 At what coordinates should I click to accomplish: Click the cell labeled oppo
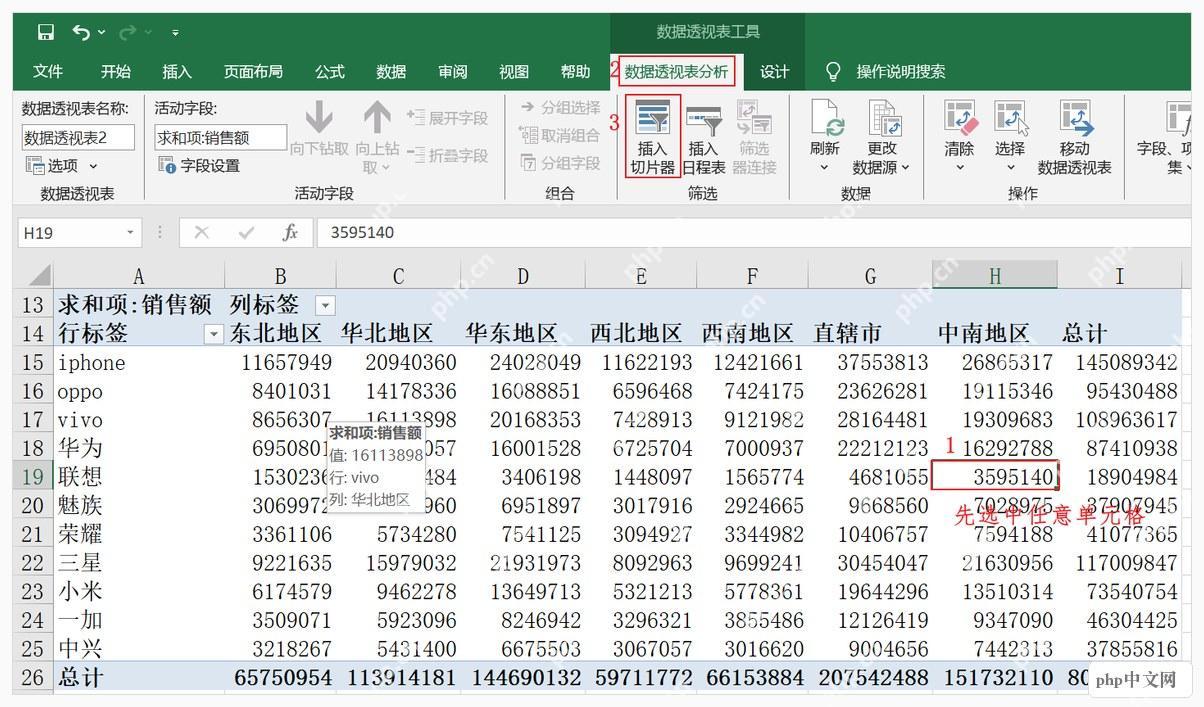coord(139,391)
